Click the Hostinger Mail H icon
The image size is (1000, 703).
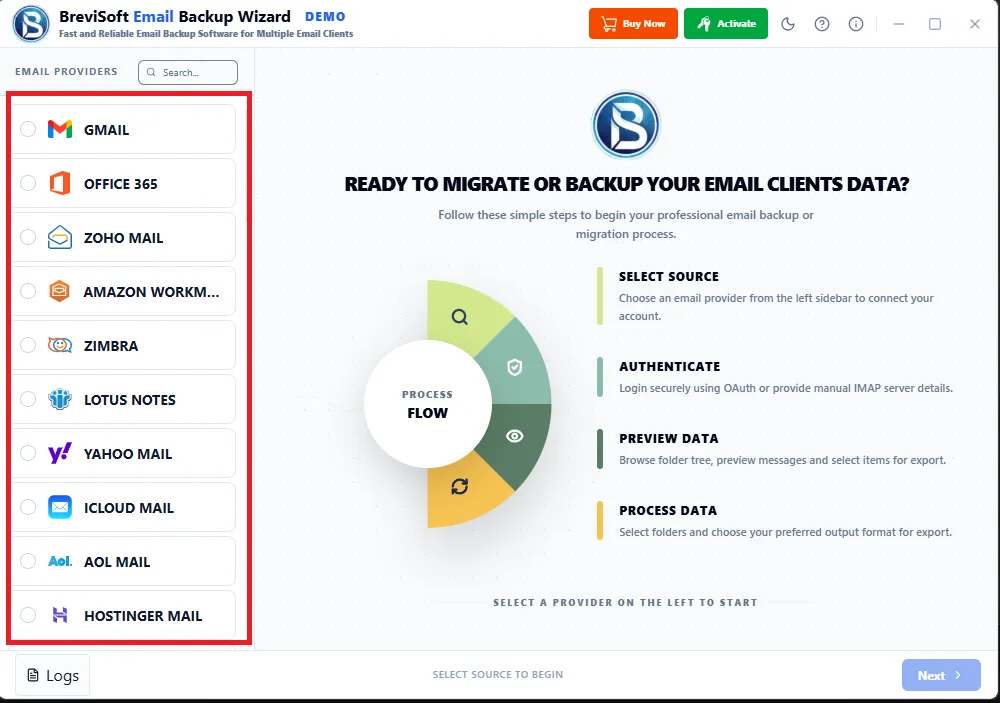60,615
